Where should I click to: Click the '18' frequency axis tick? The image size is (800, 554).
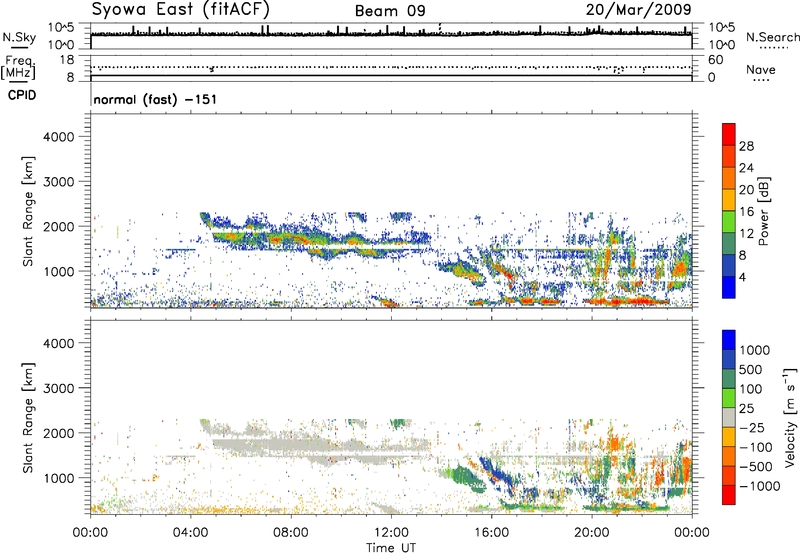67,60
